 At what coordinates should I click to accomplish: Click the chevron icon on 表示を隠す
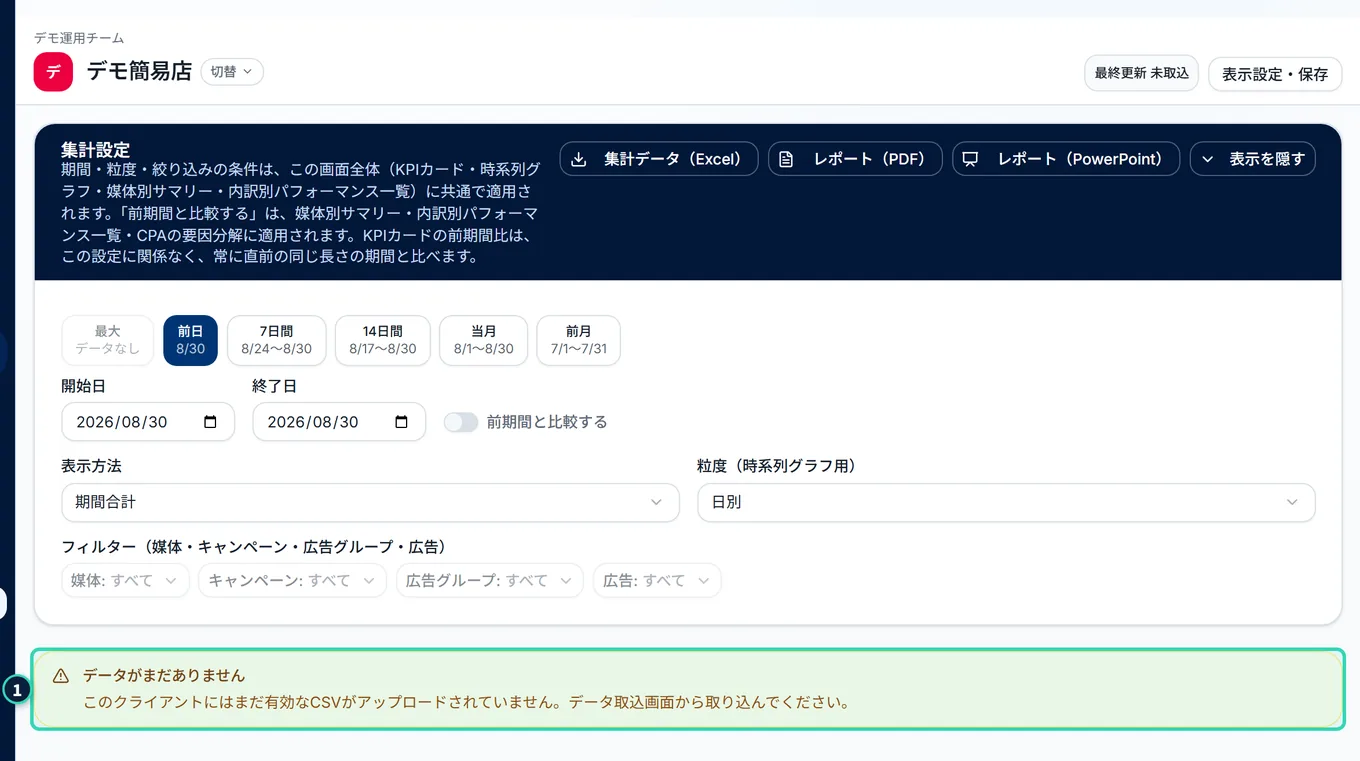[x=1208, y=159]
